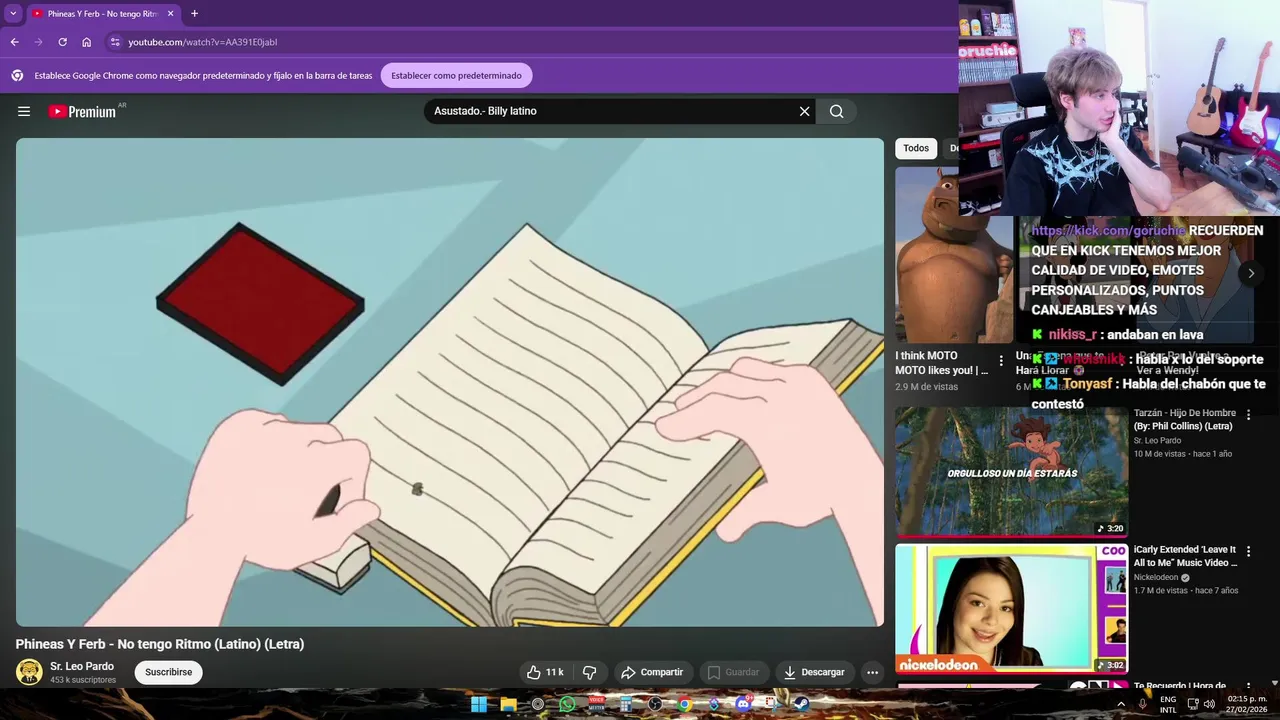
Task: Click the youtube.com address bar URL
Action: (203, 42)
